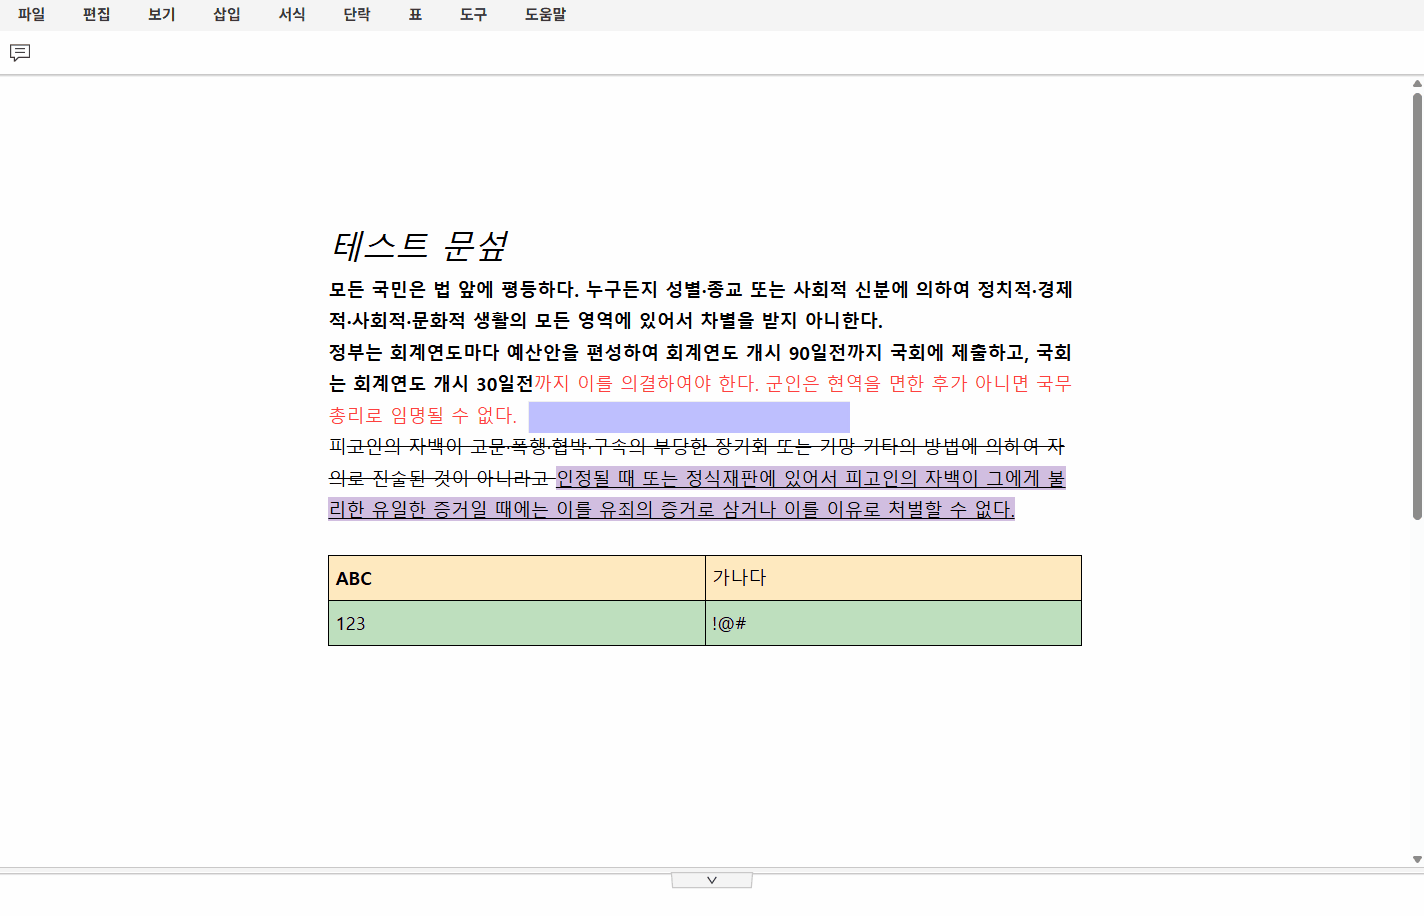Click the vertical scrollbar thumb

1417,305
